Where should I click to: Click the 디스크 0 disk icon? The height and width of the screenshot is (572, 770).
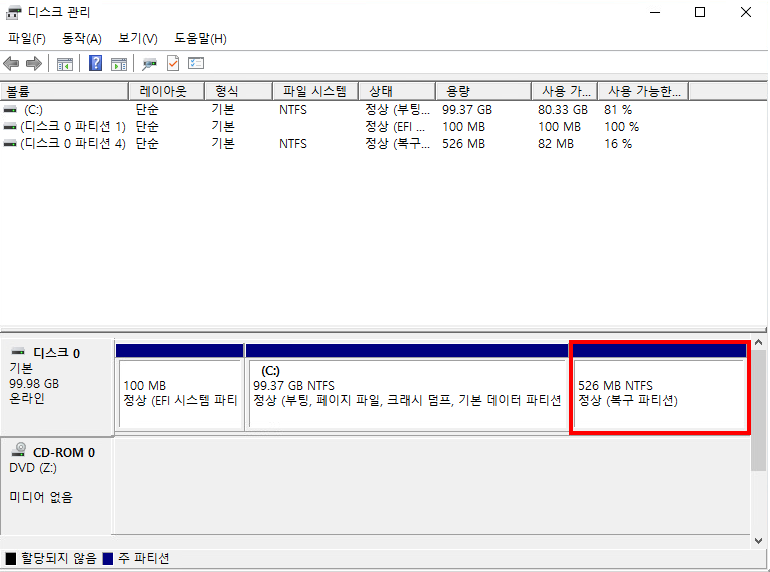19,352
